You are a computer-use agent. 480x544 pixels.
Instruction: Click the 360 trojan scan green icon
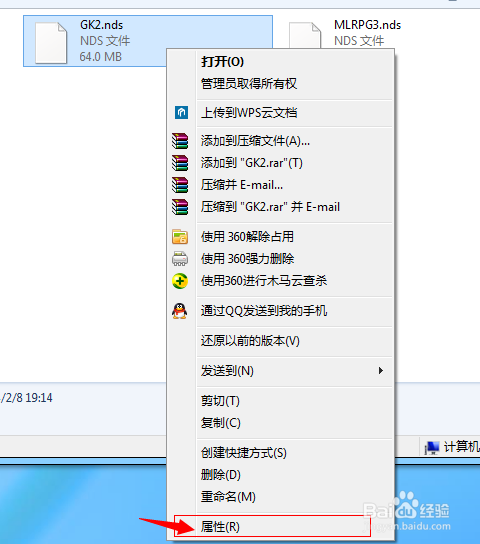[x=180, y=281]
